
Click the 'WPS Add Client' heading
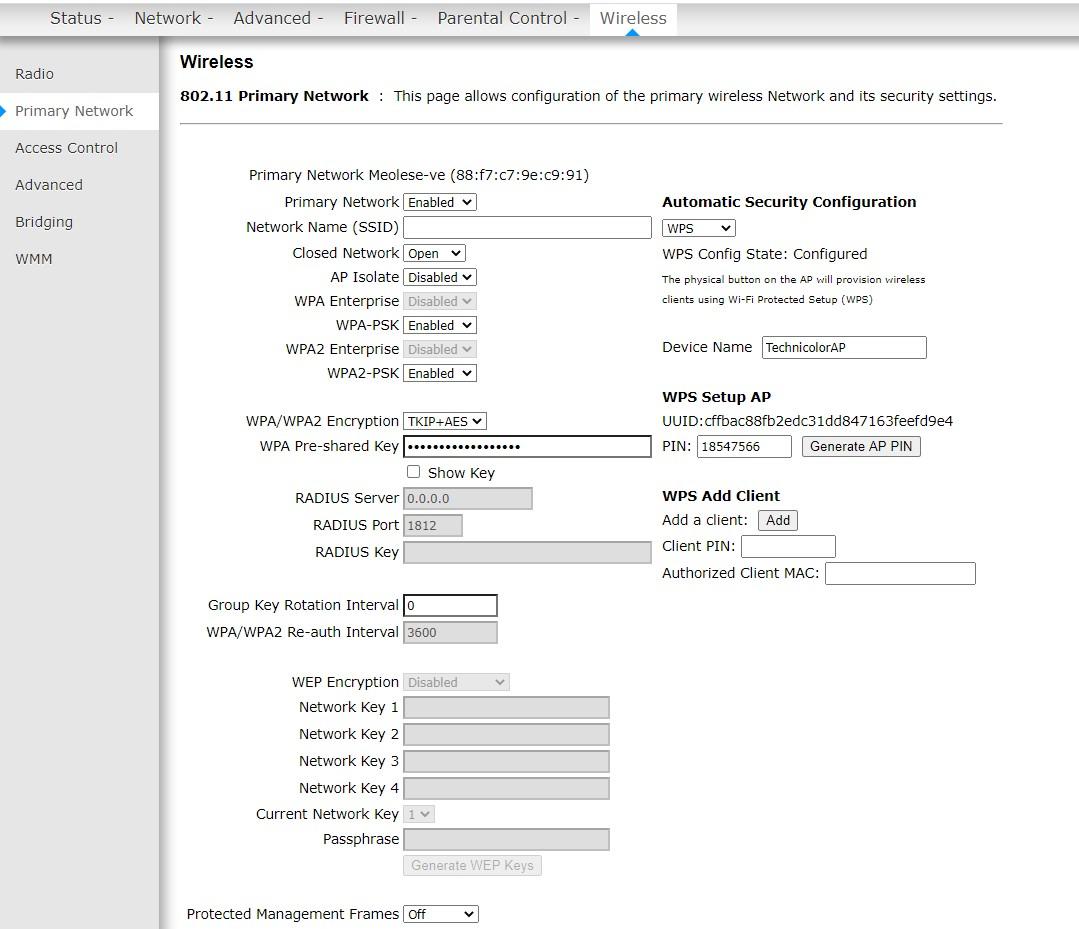(720, 496)
